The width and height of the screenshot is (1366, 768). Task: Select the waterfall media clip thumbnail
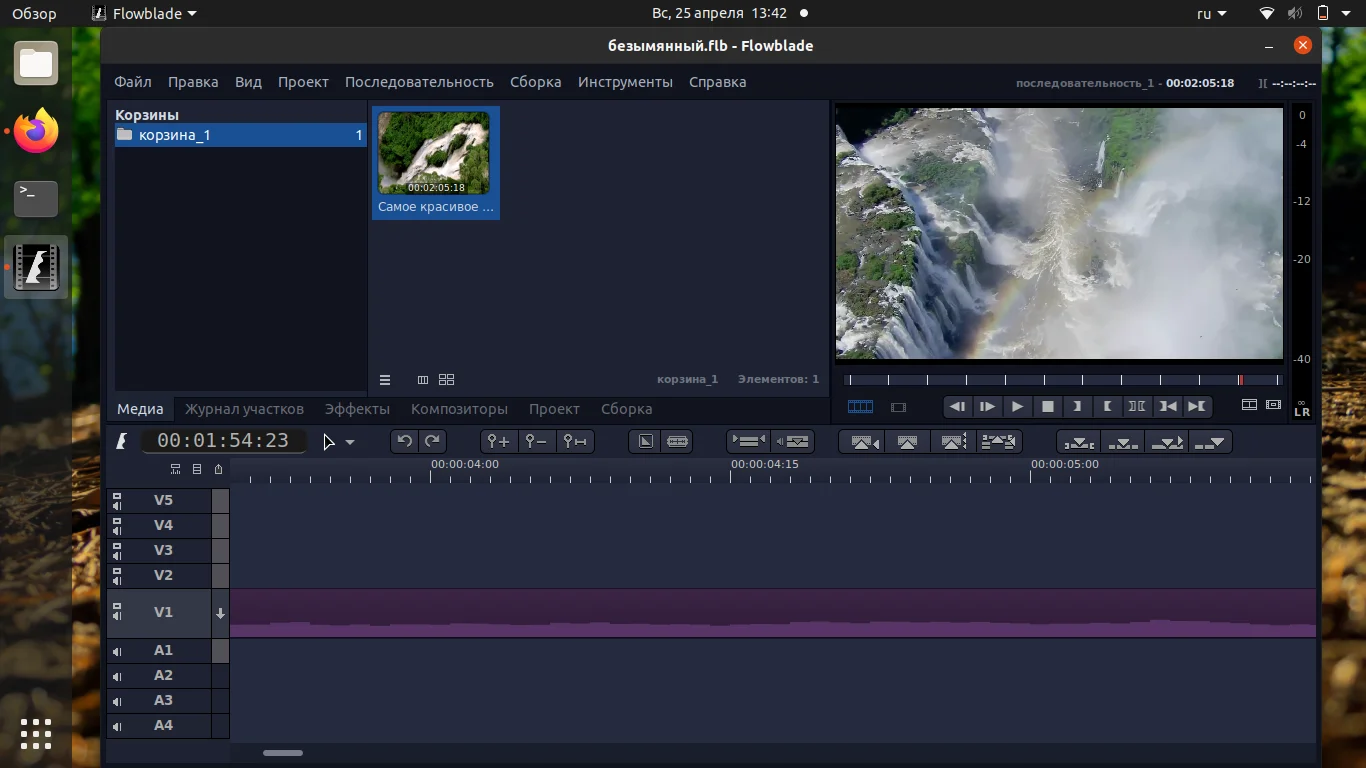click(x=434, y=153)
